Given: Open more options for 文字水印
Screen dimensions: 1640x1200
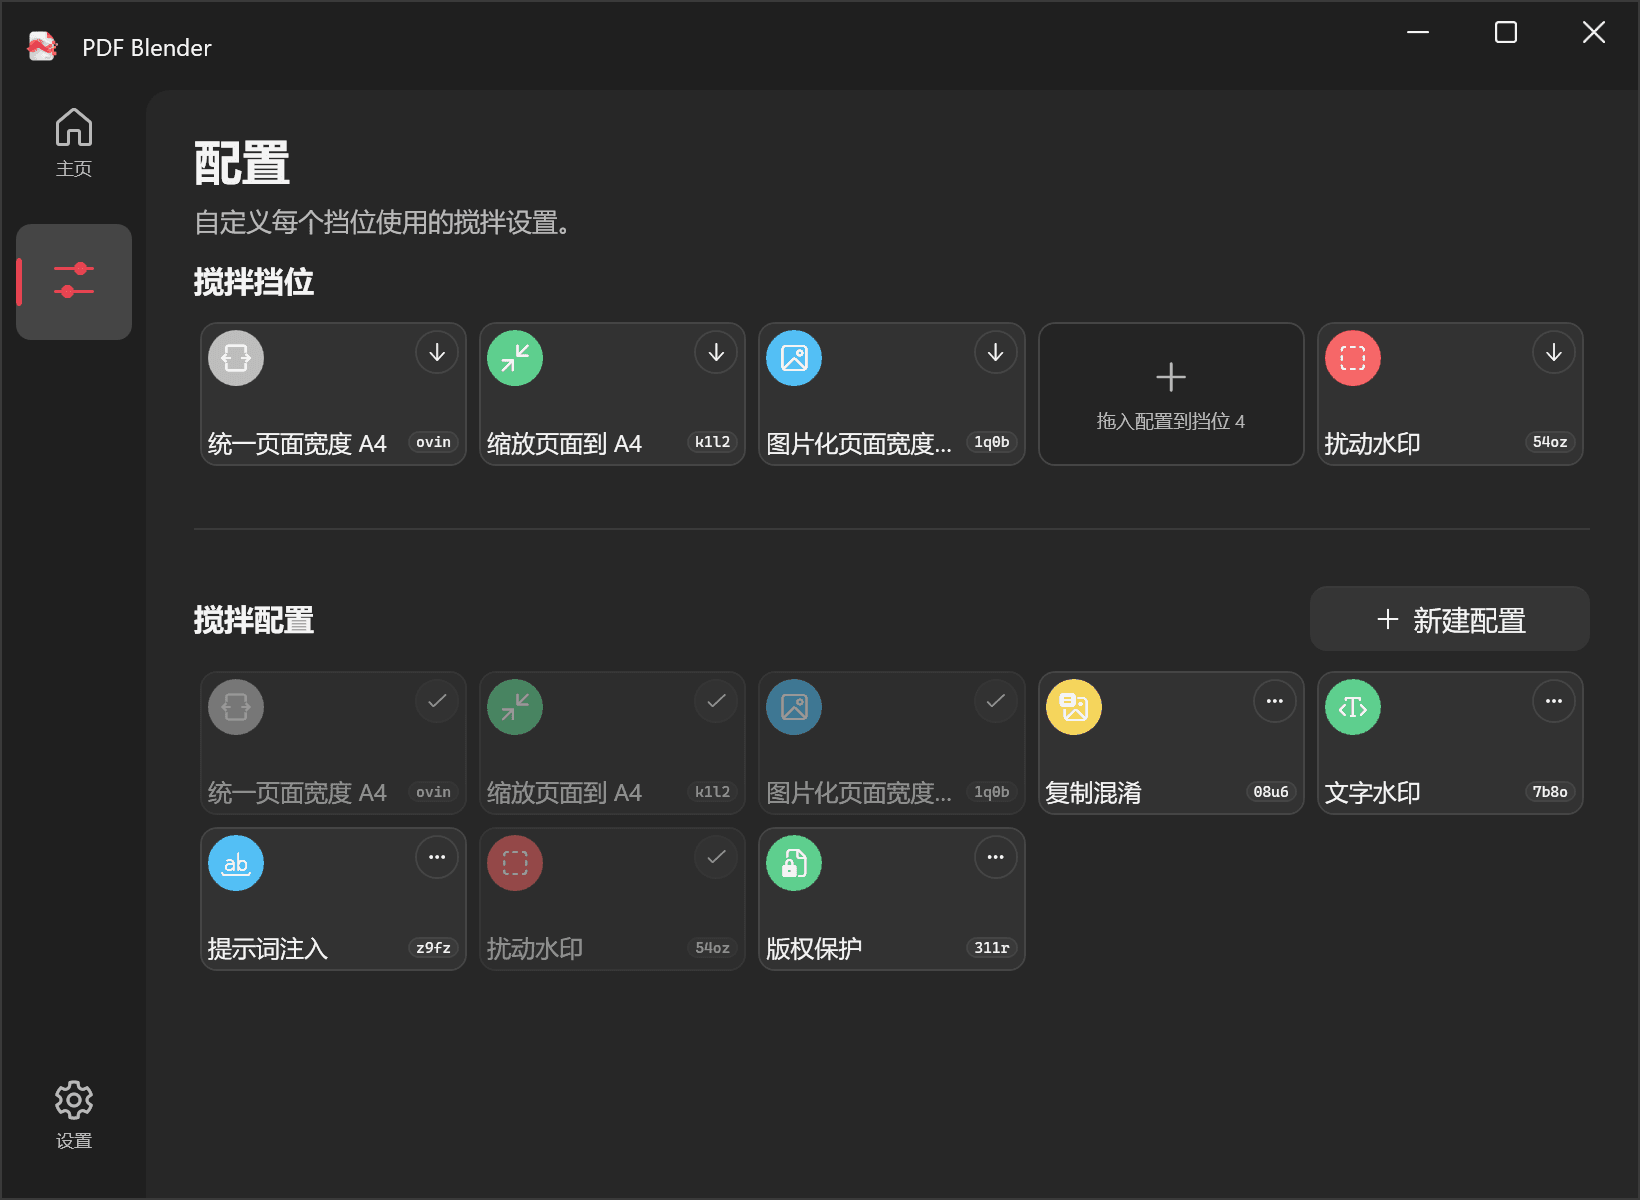Looking at the screenshot, I should click(1554, 701).
